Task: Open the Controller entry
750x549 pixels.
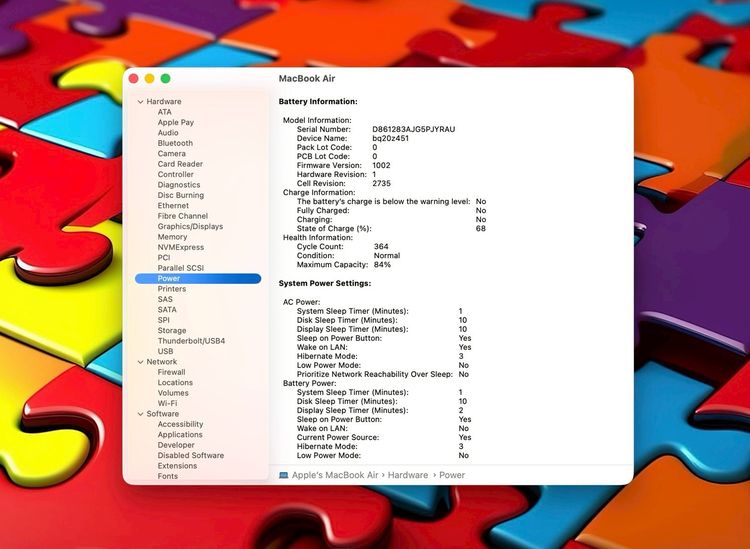Action: click(176, 175)
